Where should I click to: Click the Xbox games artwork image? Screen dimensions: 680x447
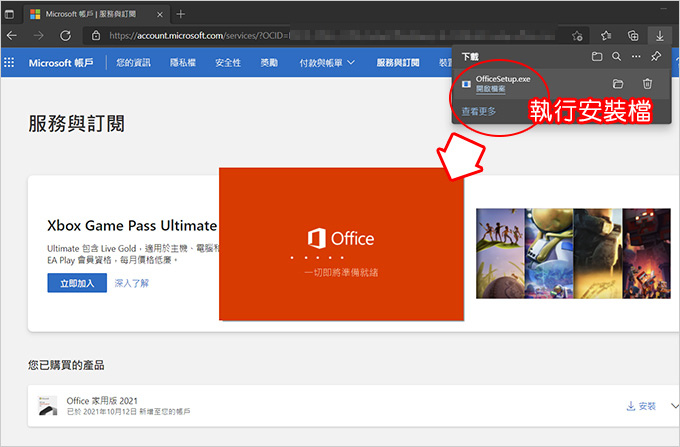point(573,254)
